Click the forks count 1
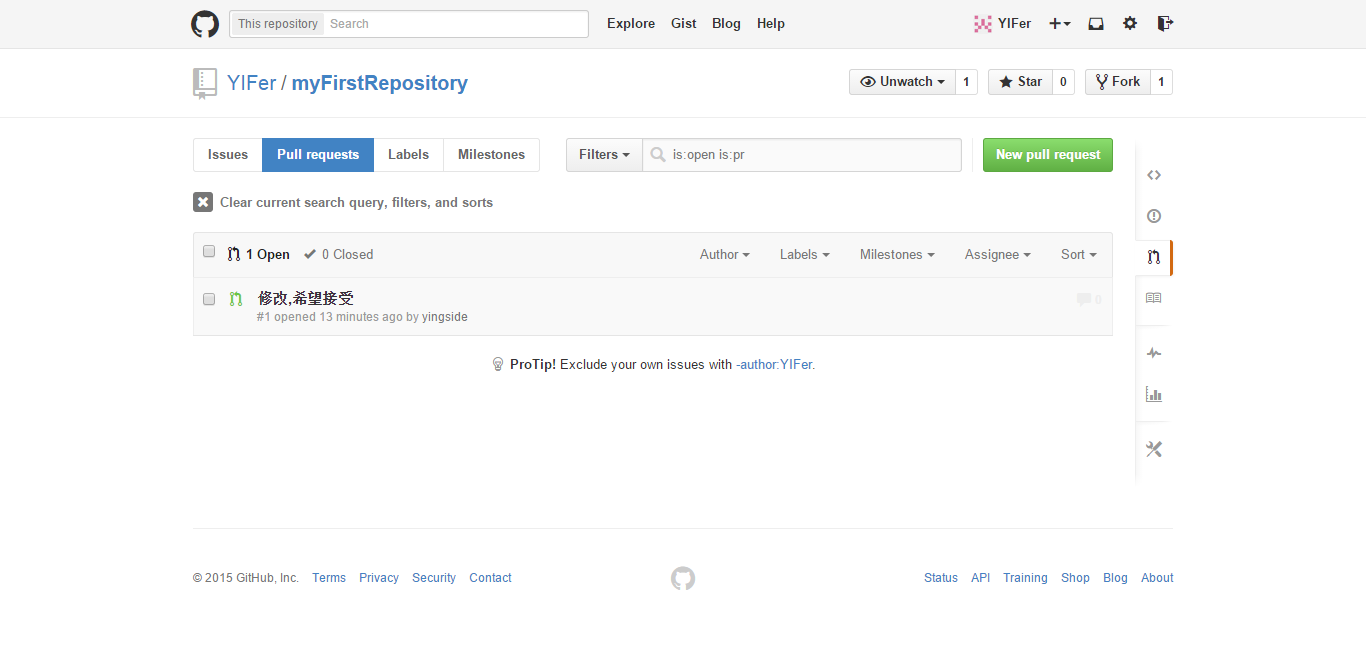The width and height of the screenshot is (1366, 667). point(1161,82)
